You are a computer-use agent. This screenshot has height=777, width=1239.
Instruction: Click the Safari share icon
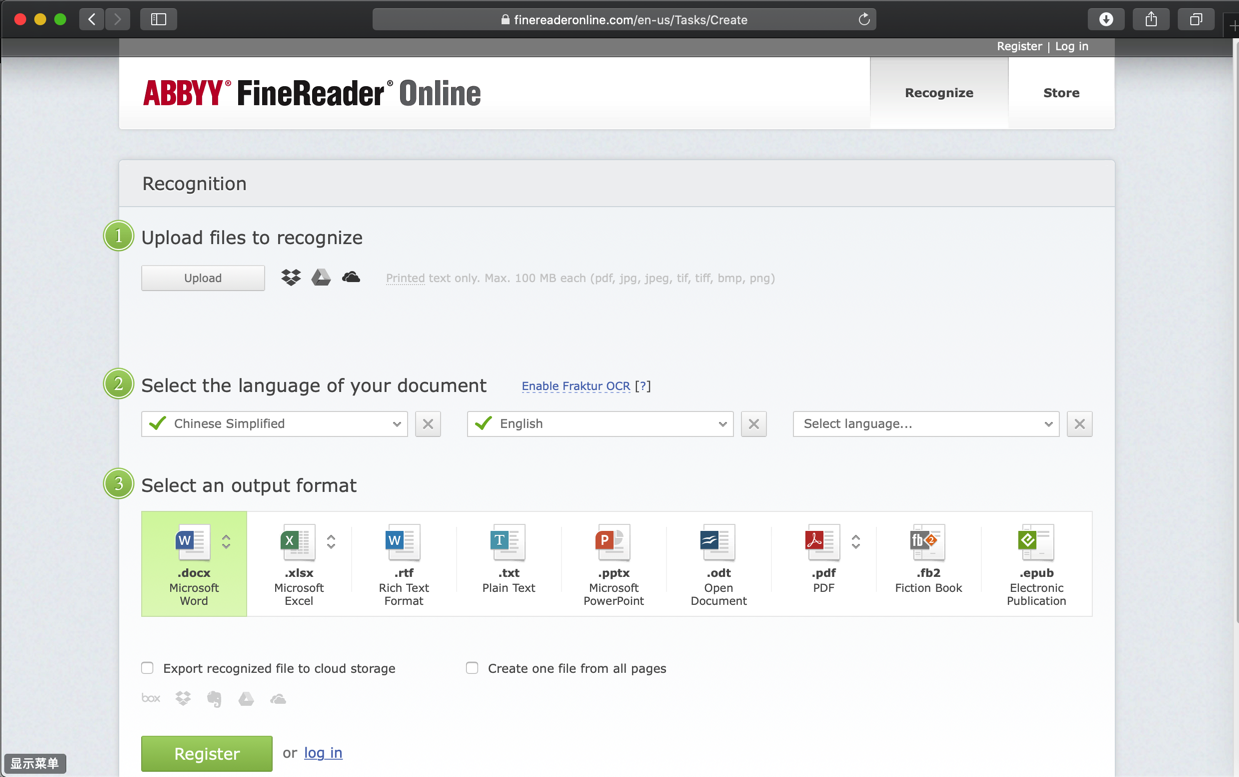1151,19
